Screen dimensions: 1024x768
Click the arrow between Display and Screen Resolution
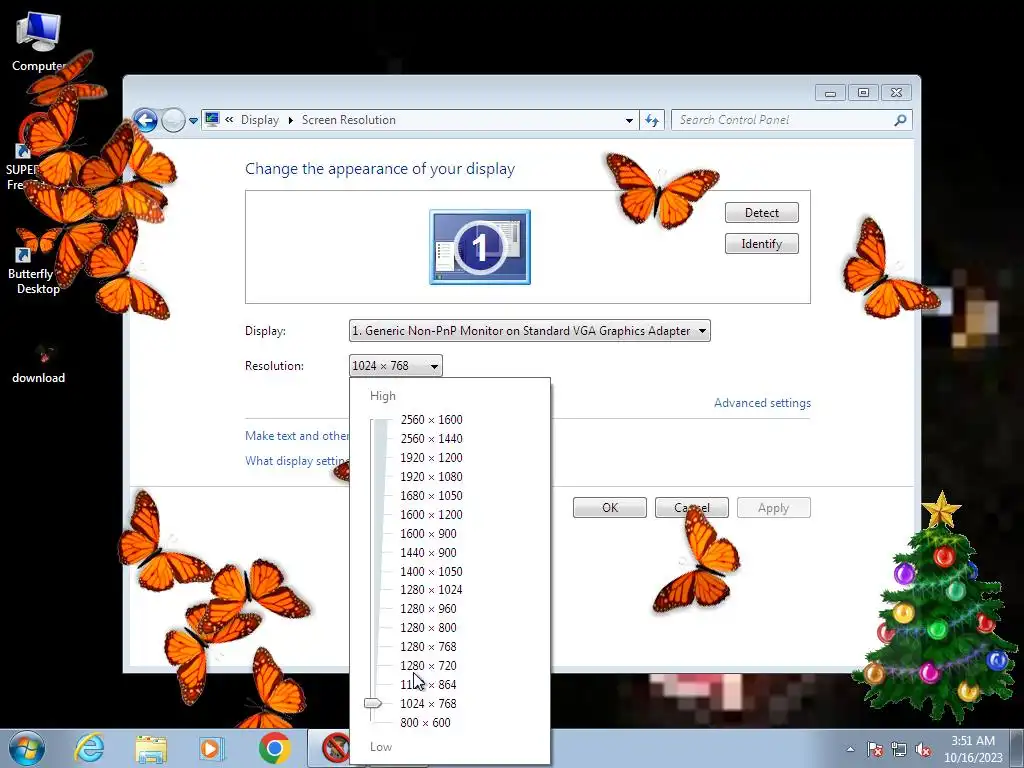click(x=291, y=120)
